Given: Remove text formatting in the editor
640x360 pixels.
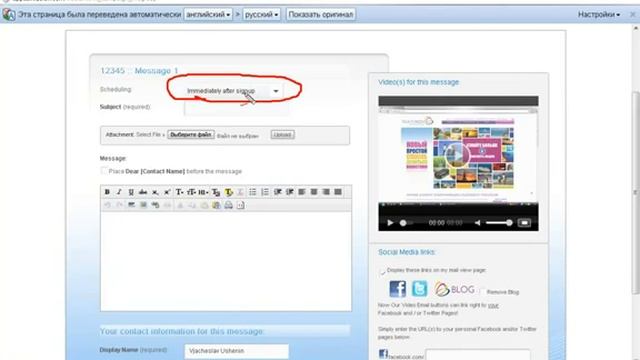Looking at the screenshot, I should click(240, 192).
